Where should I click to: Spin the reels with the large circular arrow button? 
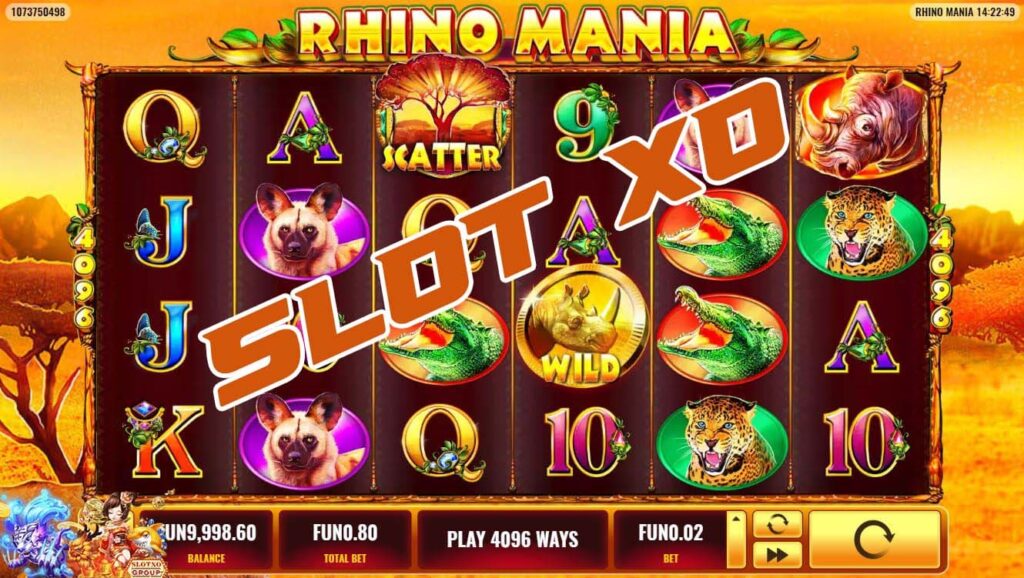[x=874, y=539]
